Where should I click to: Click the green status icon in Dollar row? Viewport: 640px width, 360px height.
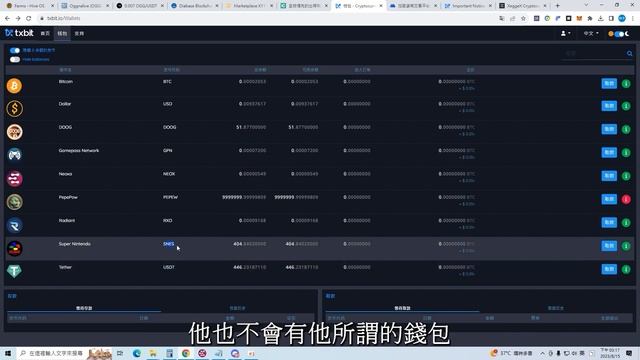(x=626, y=106)
